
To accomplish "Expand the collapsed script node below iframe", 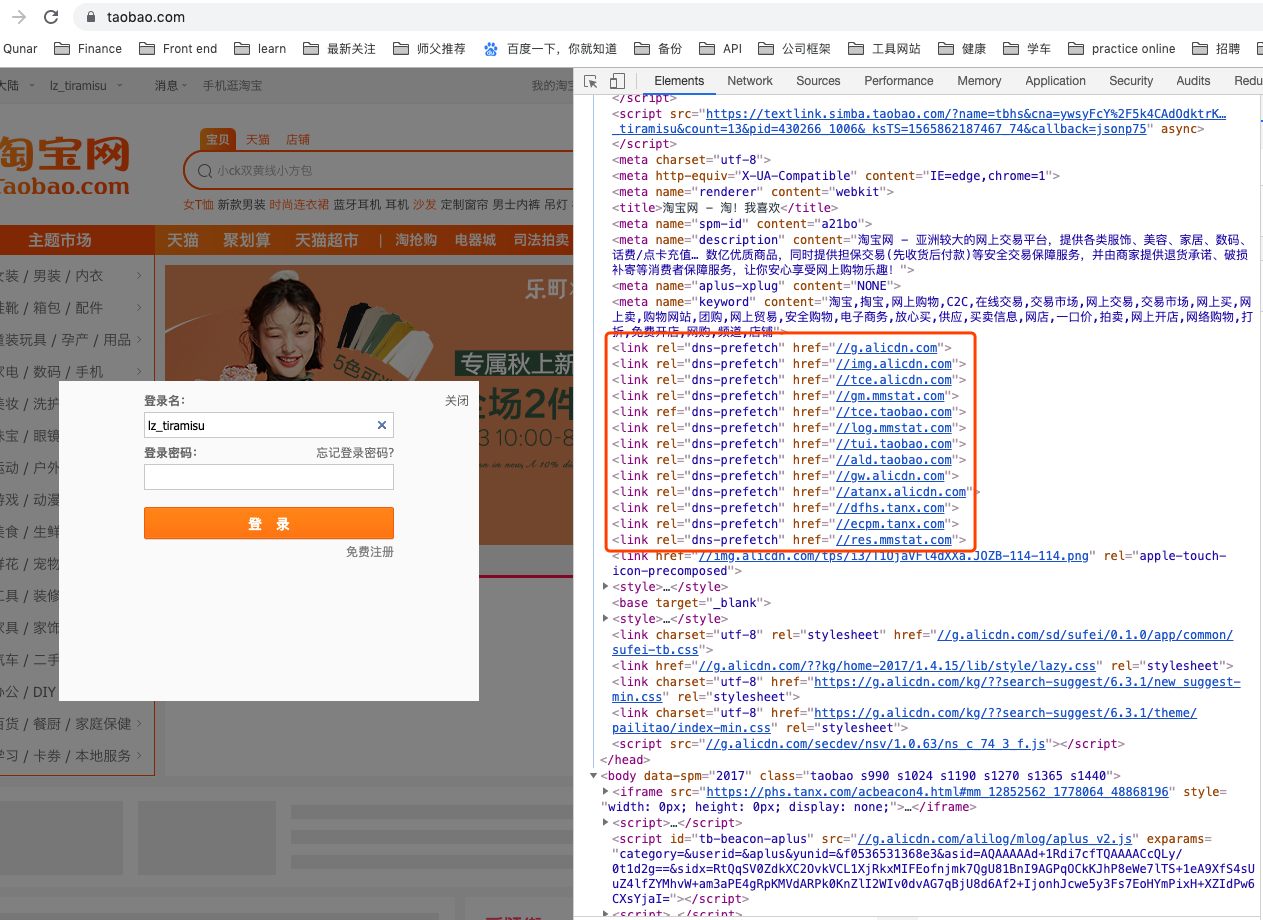I will click(606, 823).
